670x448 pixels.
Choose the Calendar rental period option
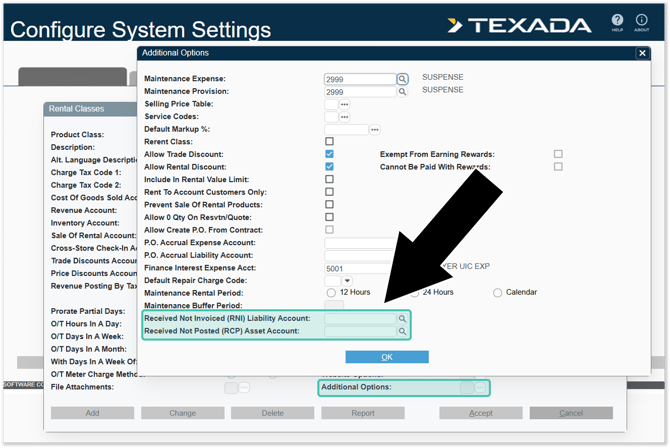(x=498, y=293)
